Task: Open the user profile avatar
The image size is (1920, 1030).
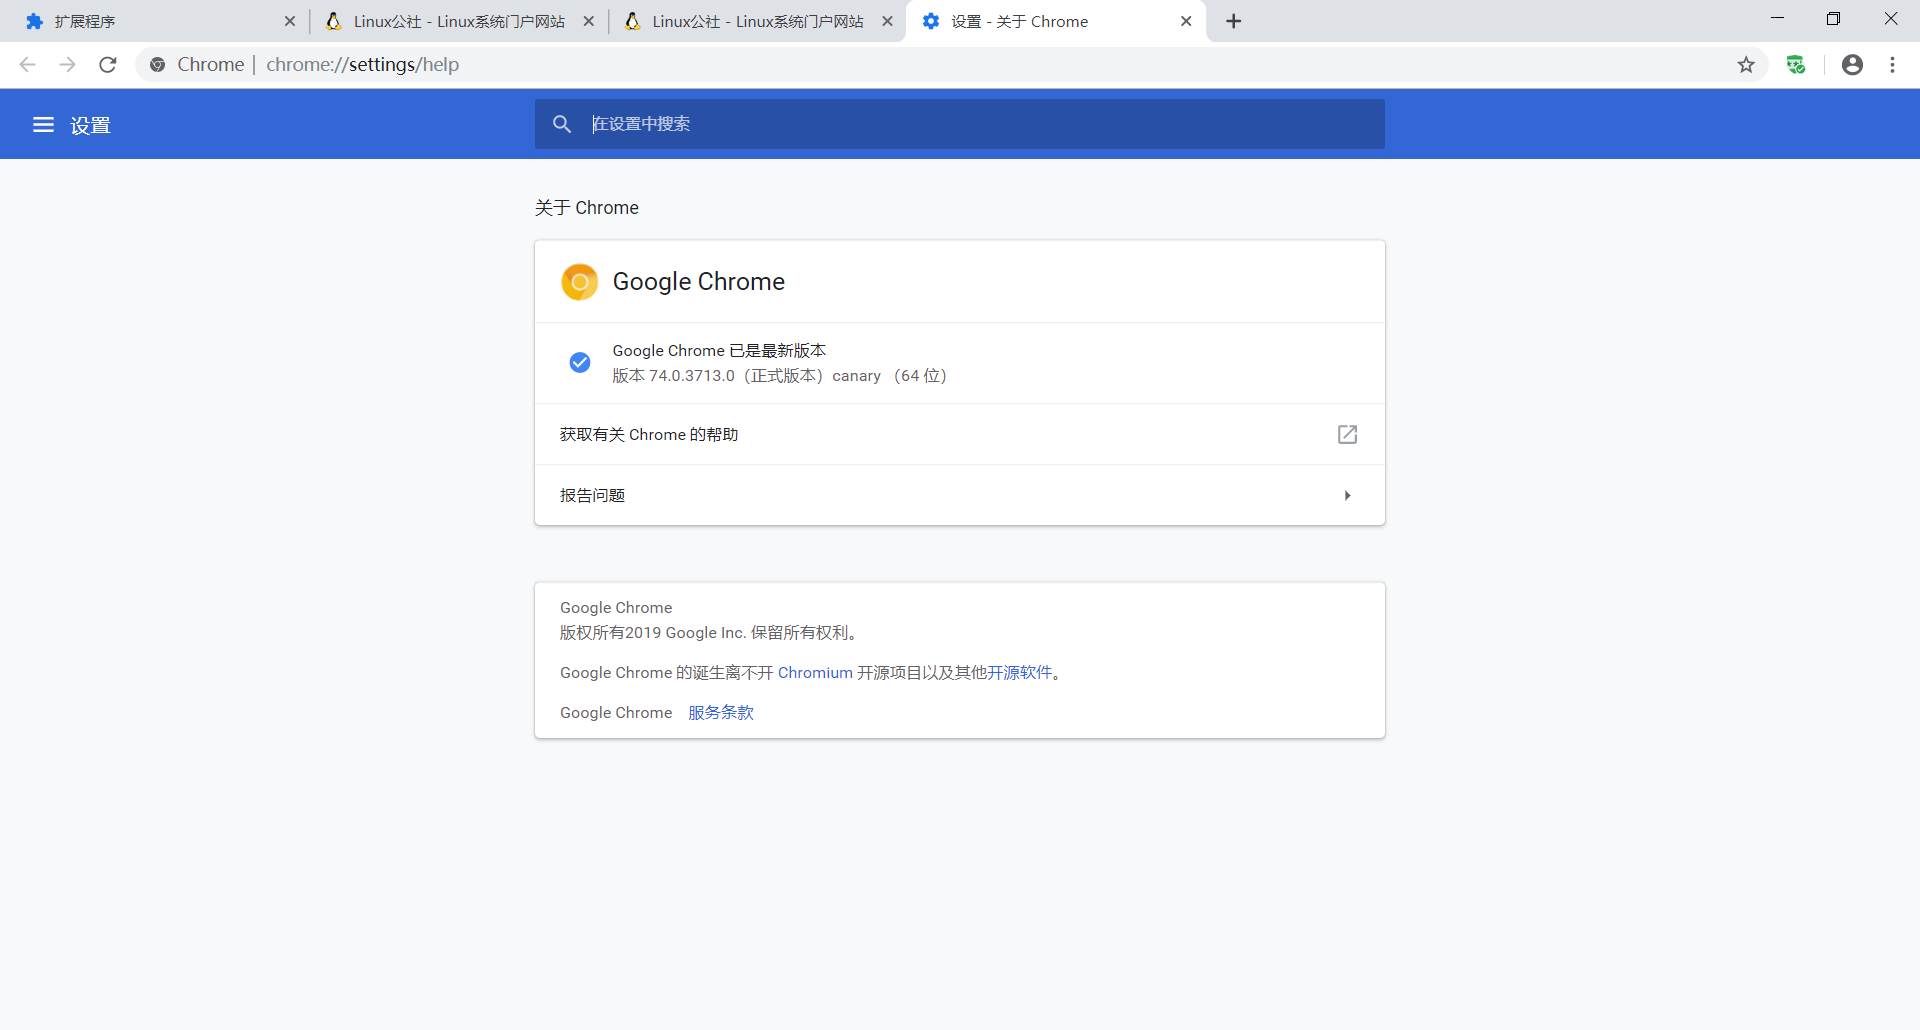Action: (x=1852, y=65)
